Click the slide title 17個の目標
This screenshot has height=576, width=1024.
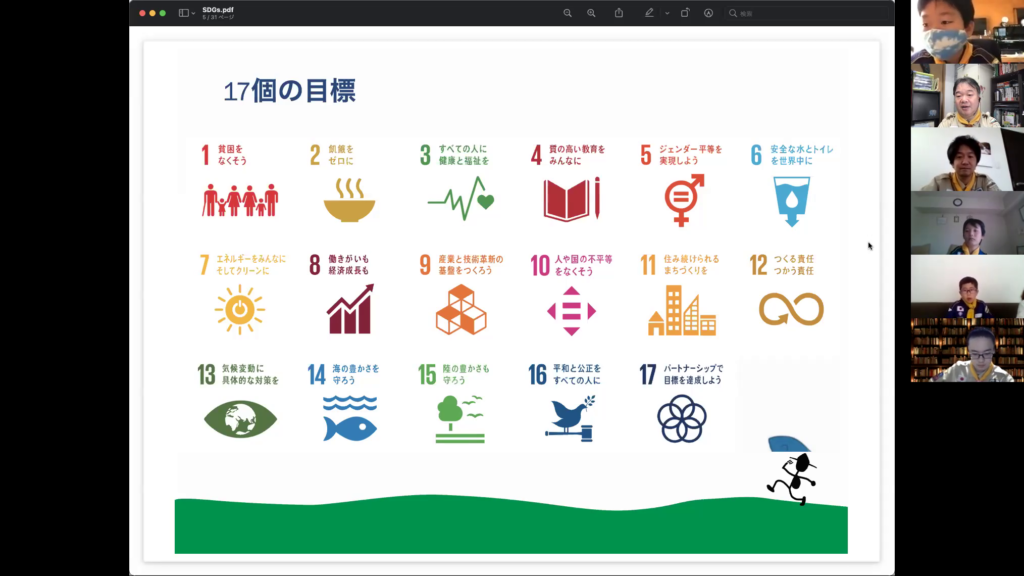(289, 91)
